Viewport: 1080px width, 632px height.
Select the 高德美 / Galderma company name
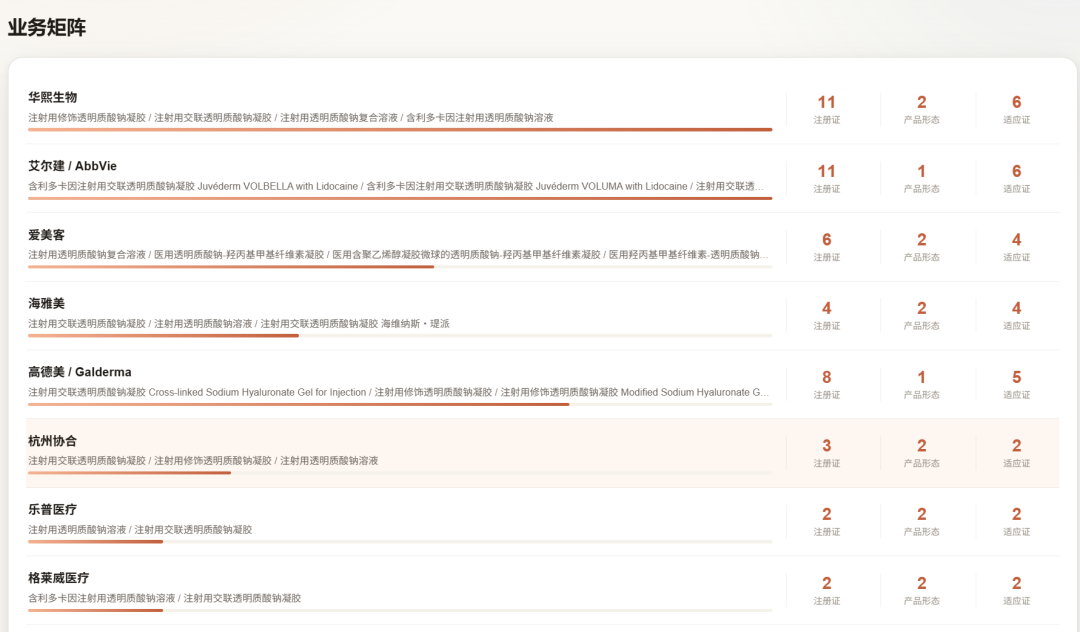point(80,372)
